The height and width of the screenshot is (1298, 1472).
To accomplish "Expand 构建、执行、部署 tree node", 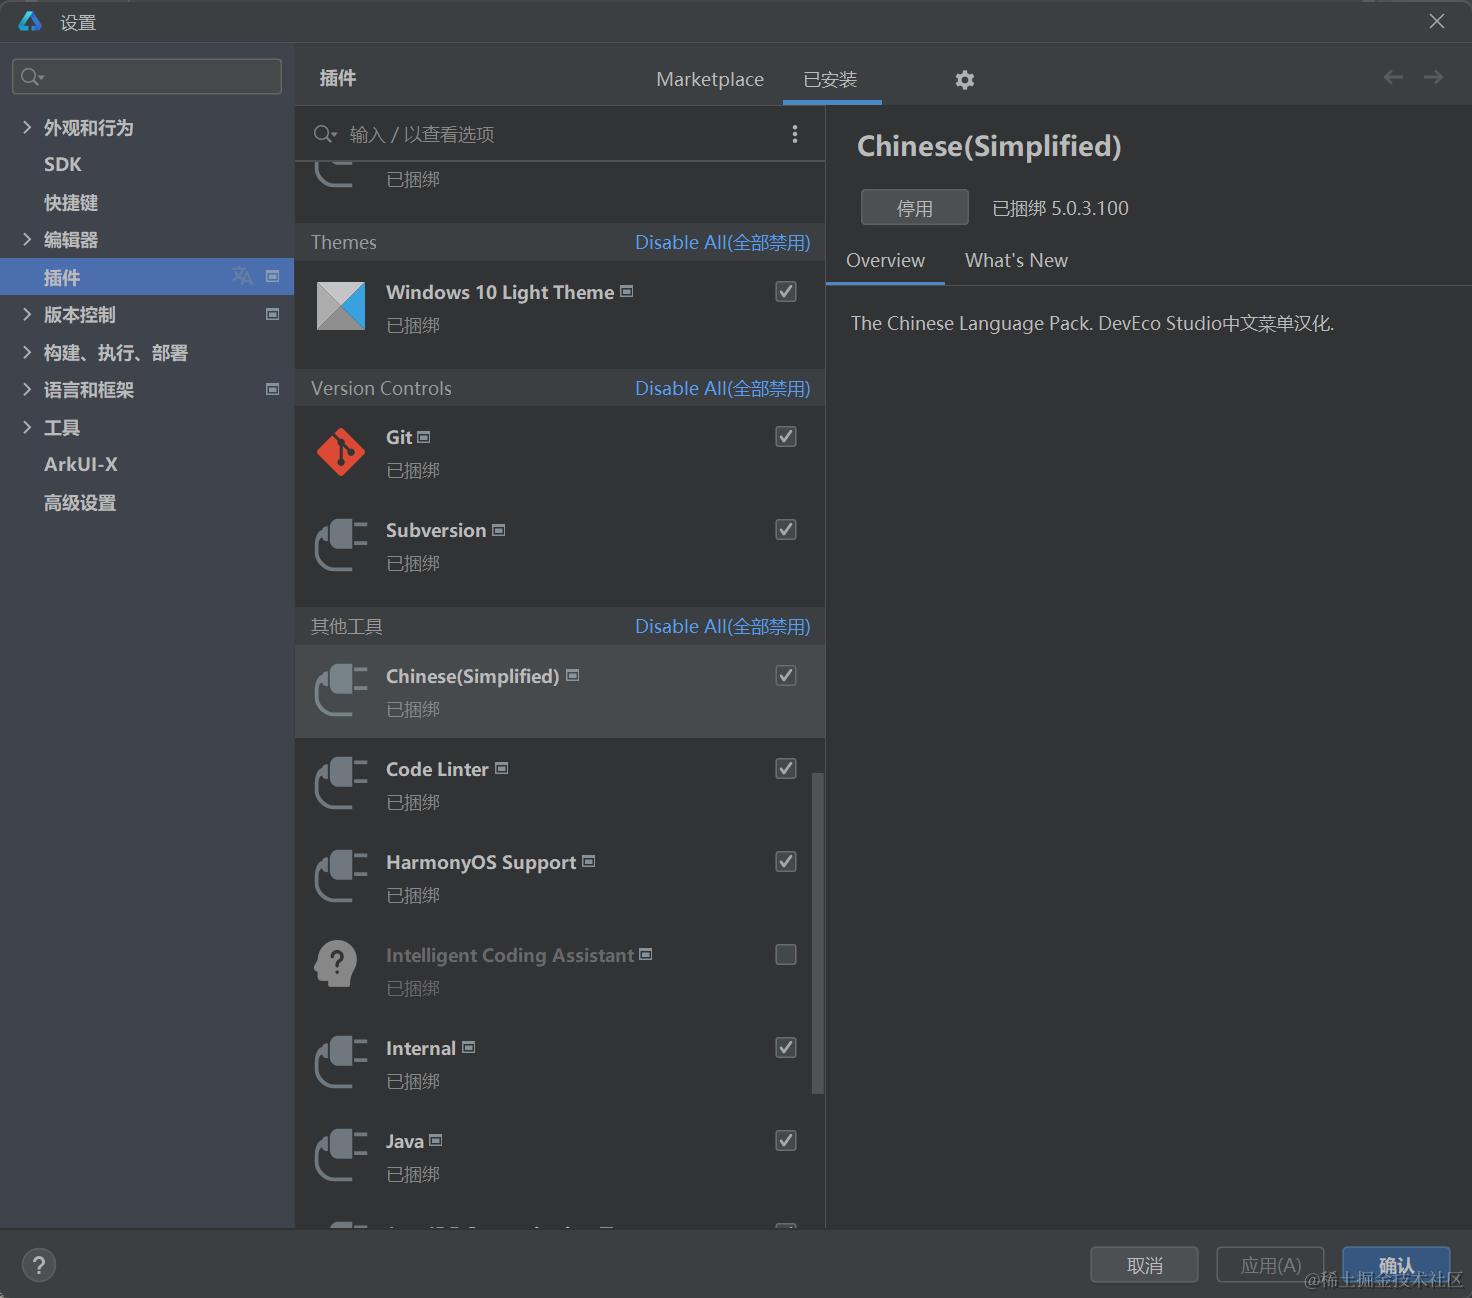I will coord(27,352).
